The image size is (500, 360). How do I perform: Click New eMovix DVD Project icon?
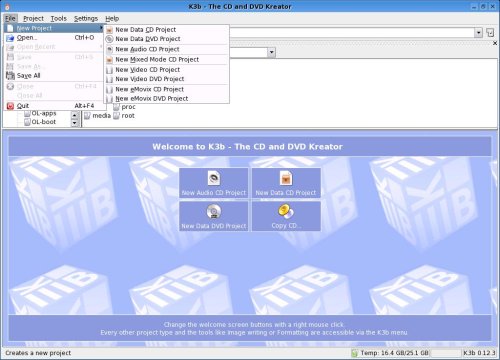pos(109,99)
